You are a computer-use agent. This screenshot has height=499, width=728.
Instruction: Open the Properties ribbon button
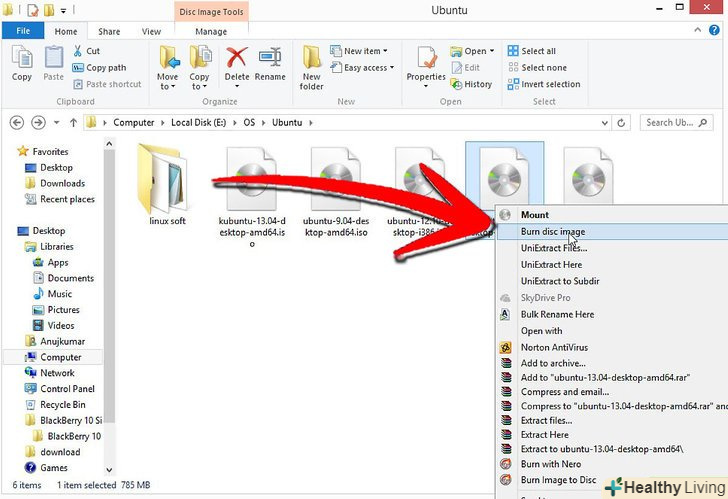click(426, 66)
